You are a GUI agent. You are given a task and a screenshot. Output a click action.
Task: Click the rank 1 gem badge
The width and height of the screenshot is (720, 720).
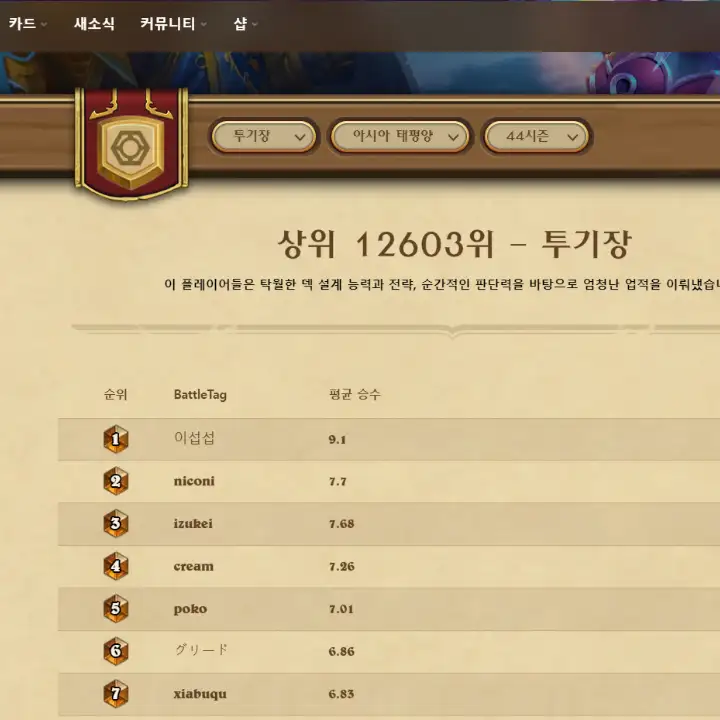pos(116,439)
